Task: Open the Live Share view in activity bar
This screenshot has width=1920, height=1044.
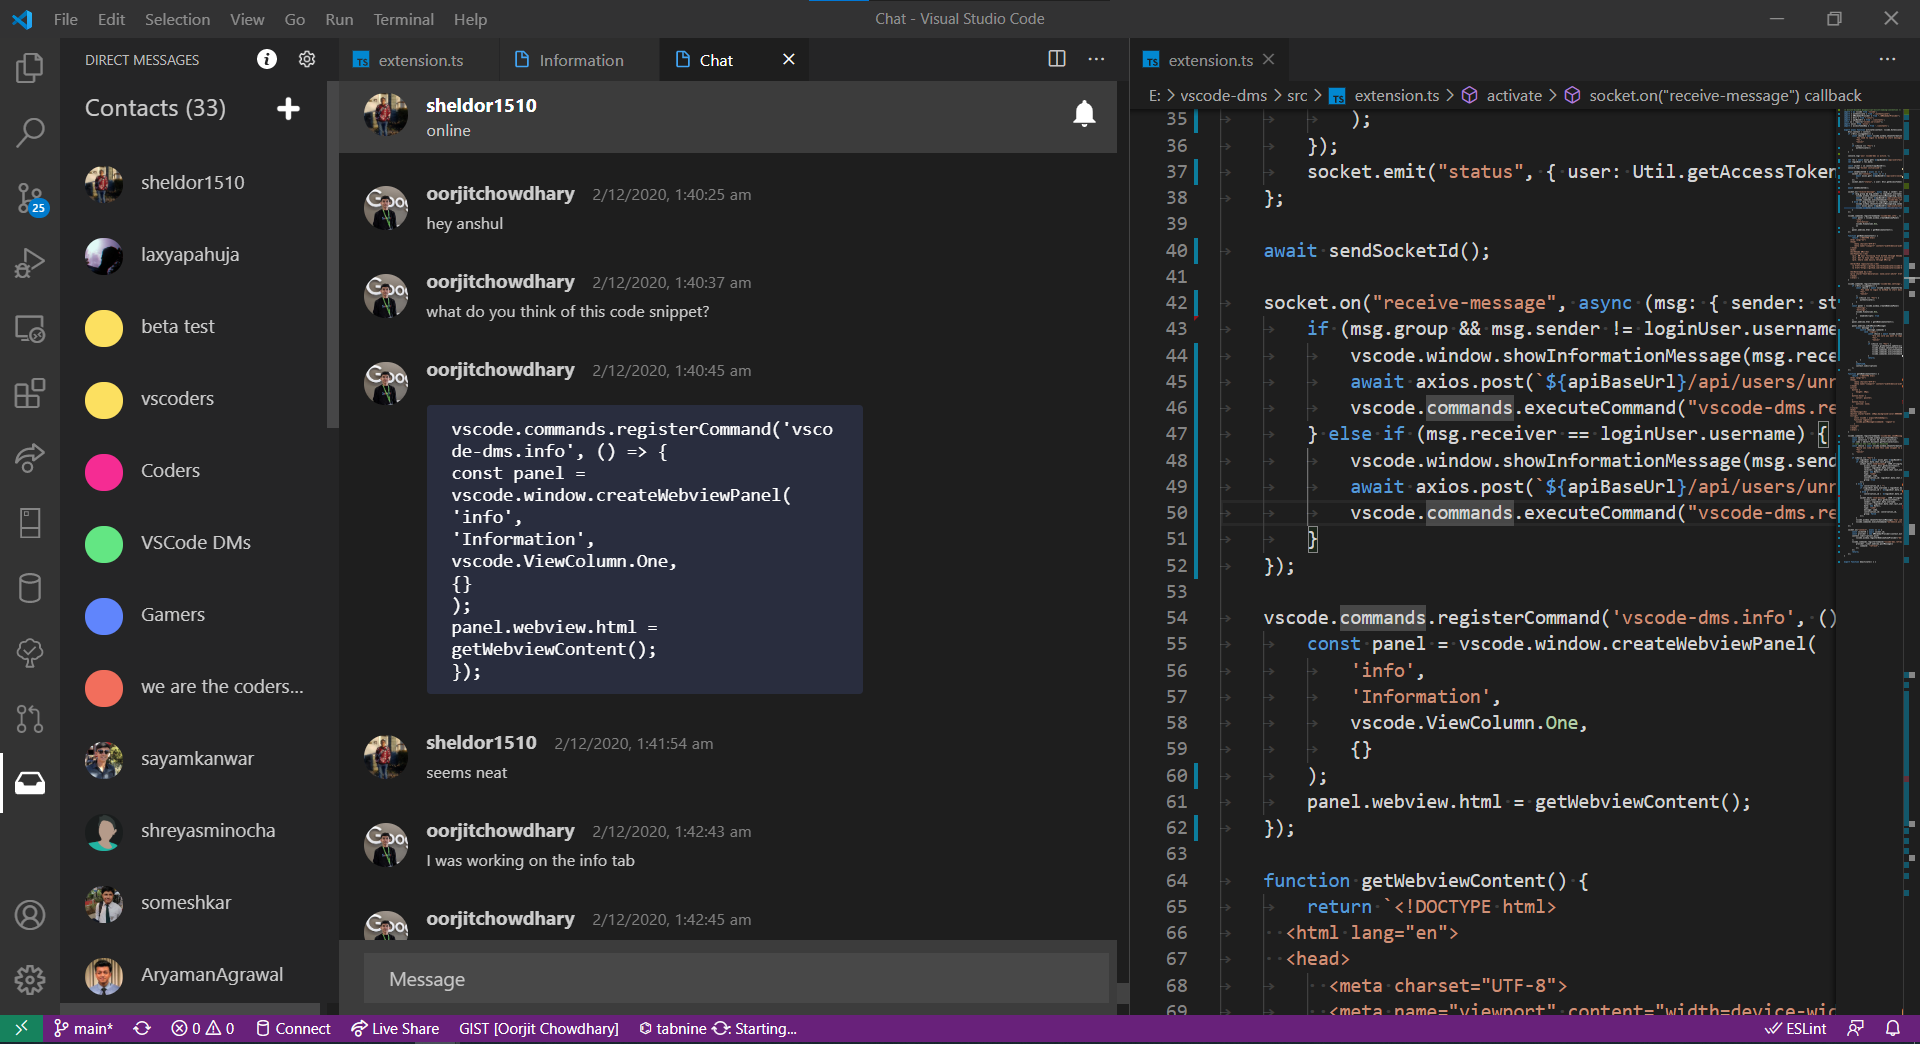Action: click(x=30, y=458)
